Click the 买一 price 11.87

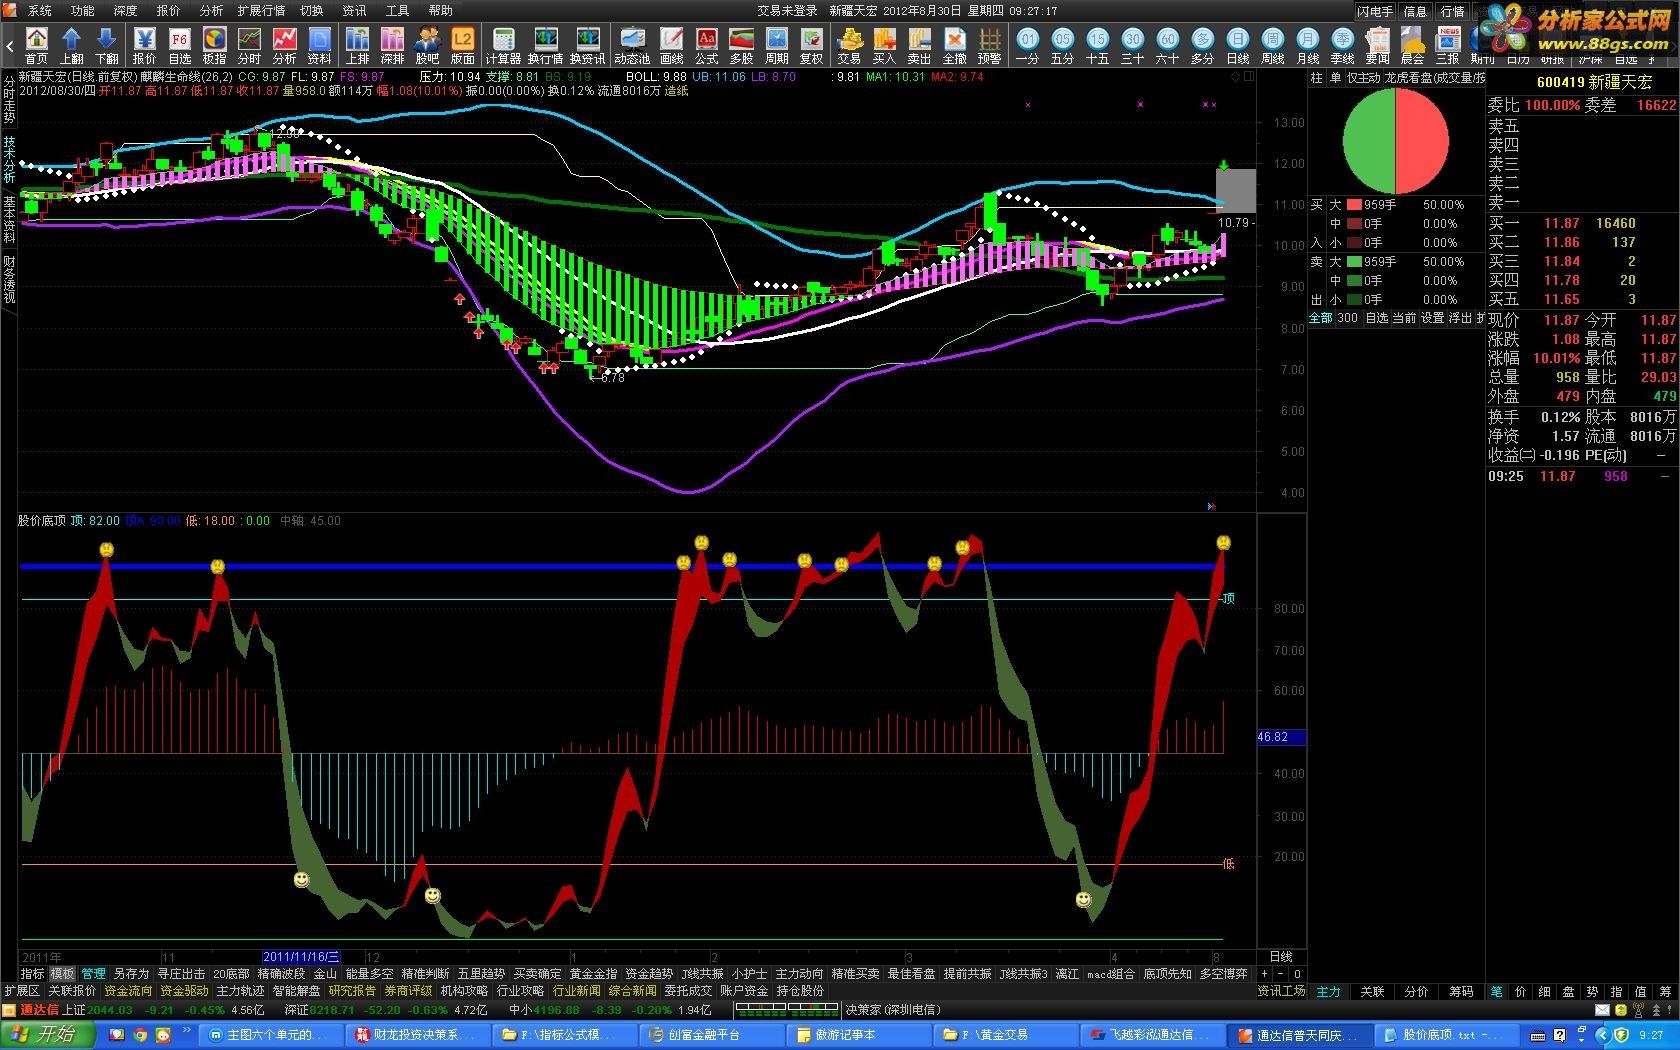pos(1561,223)
